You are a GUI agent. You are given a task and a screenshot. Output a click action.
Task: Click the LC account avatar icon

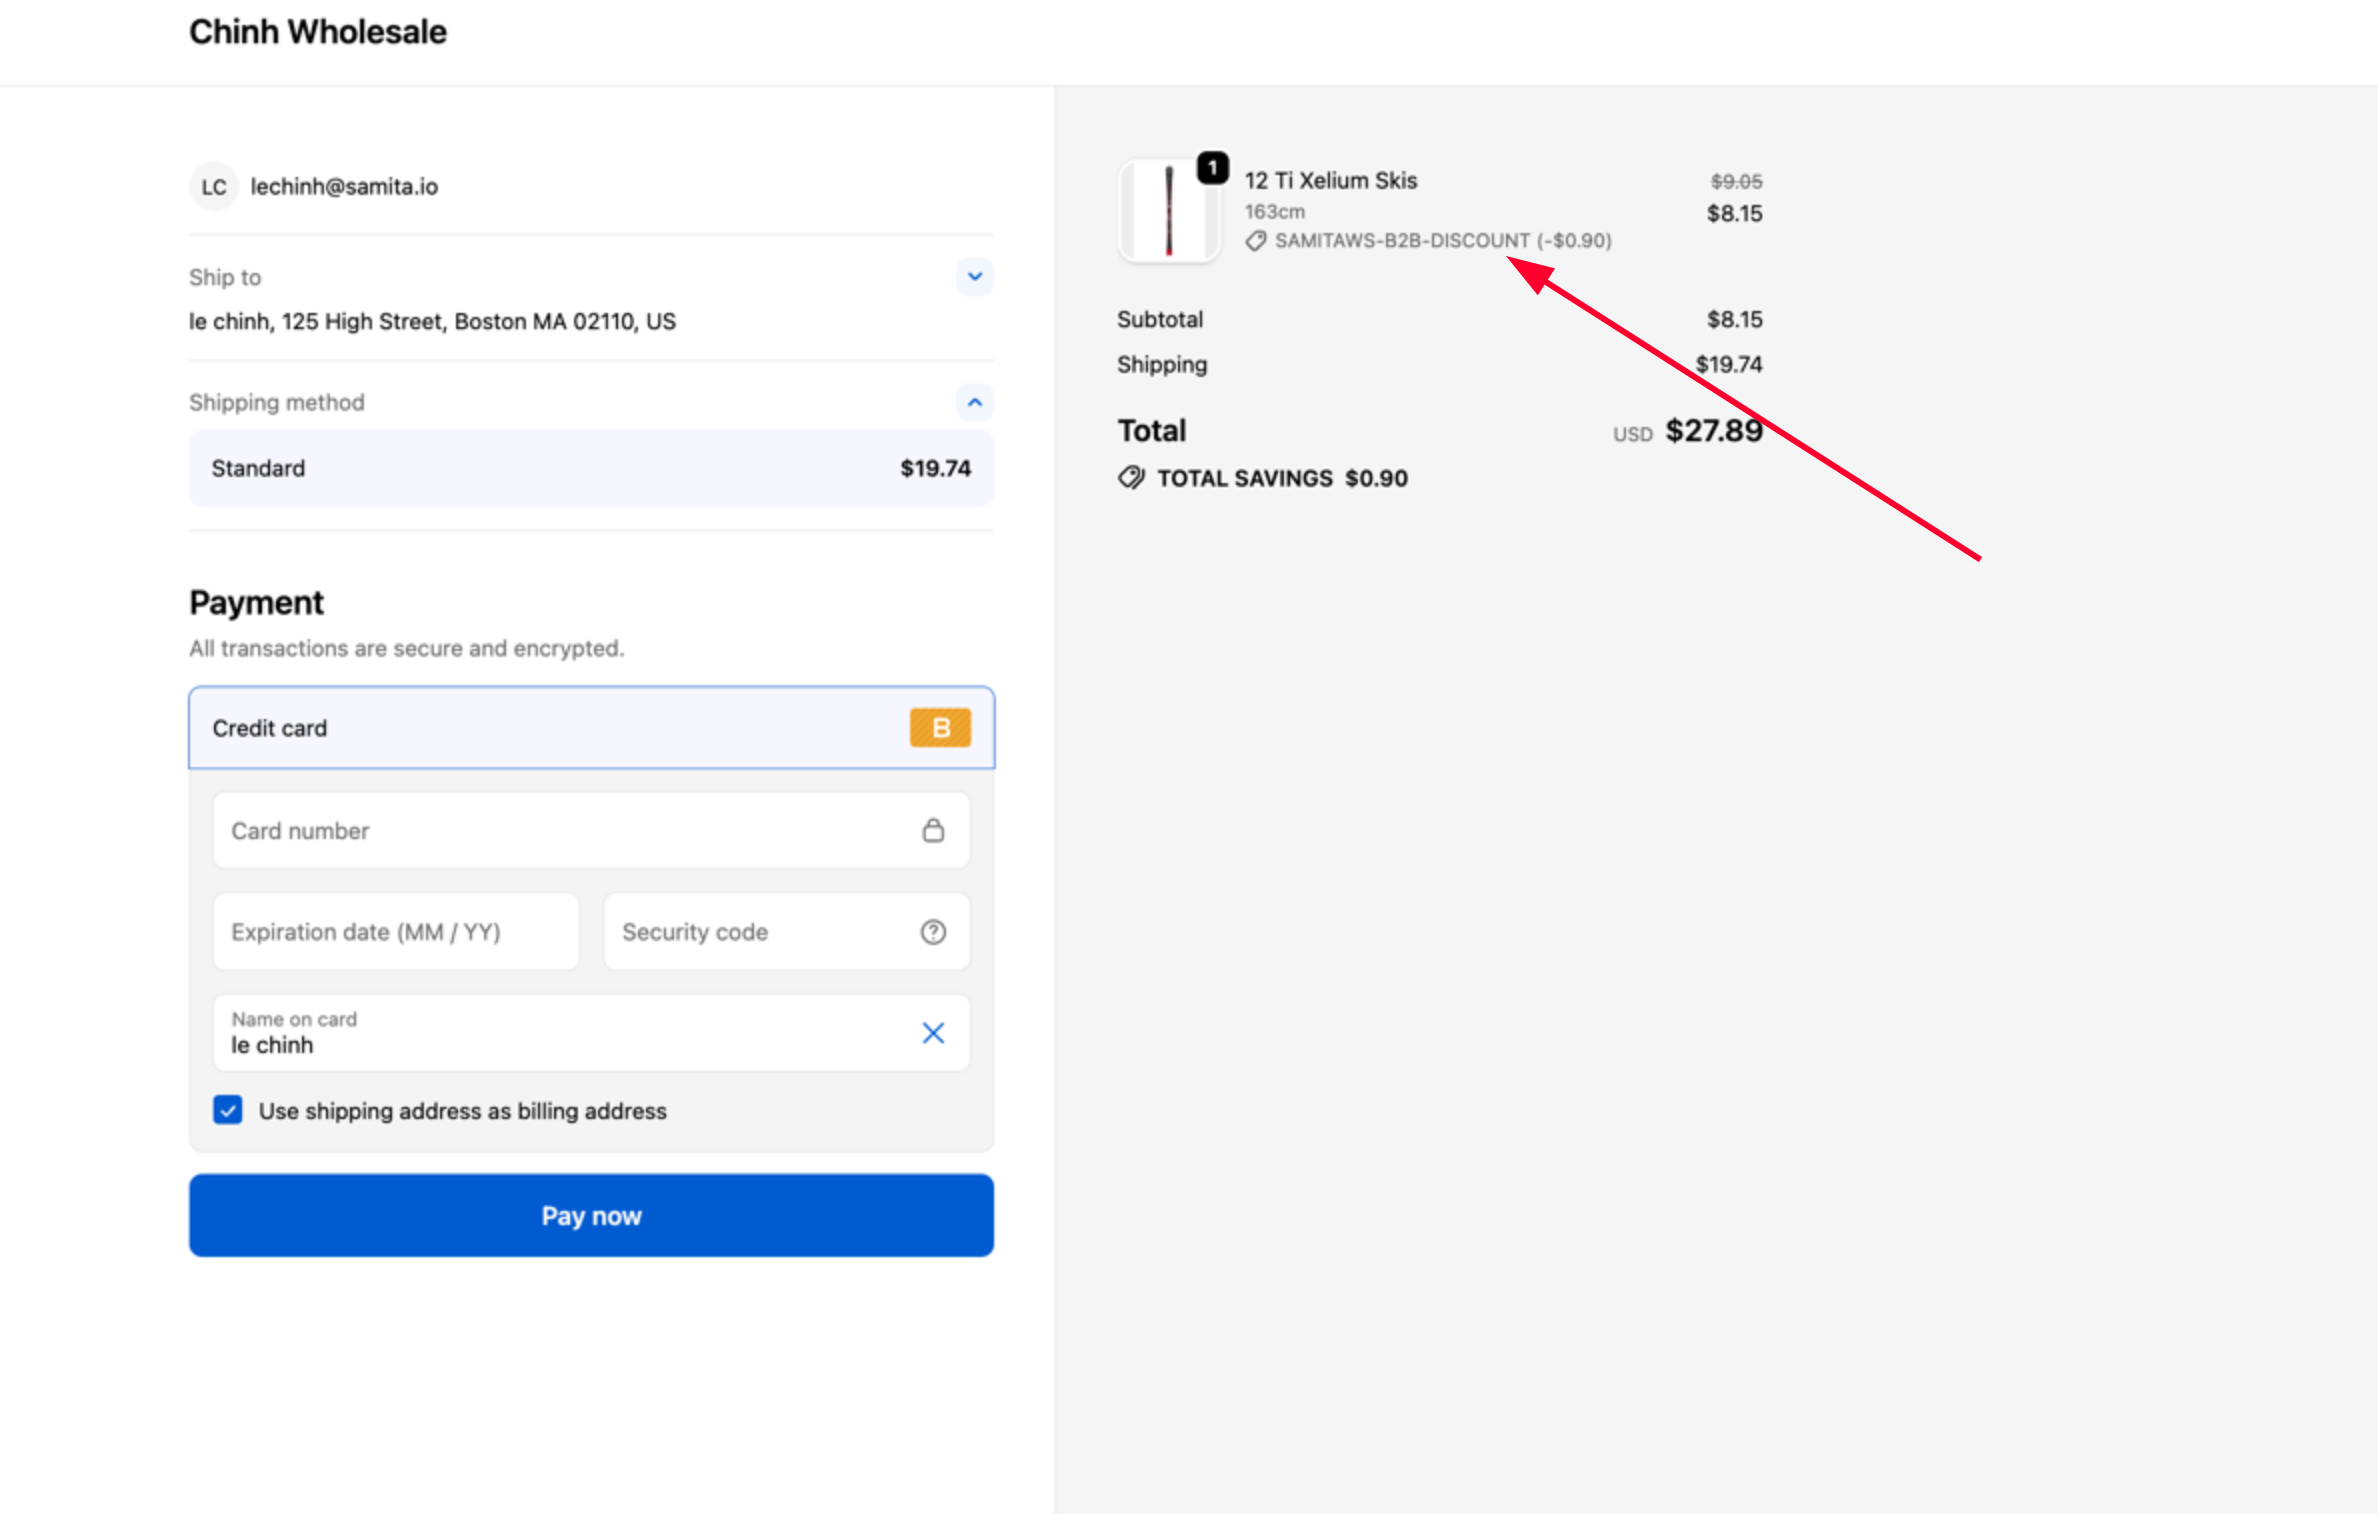pos(213,187)
